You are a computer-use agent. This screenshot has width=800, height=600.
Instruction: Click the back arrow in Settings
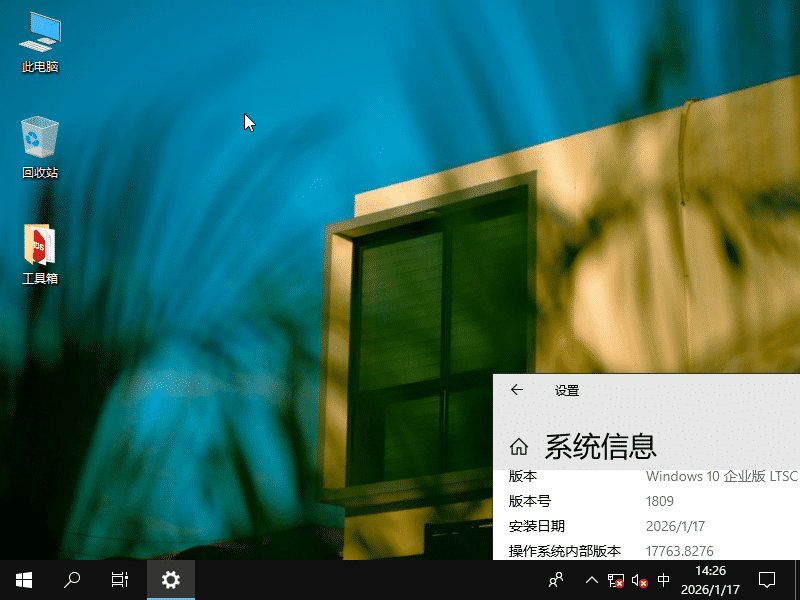[517, 391]
